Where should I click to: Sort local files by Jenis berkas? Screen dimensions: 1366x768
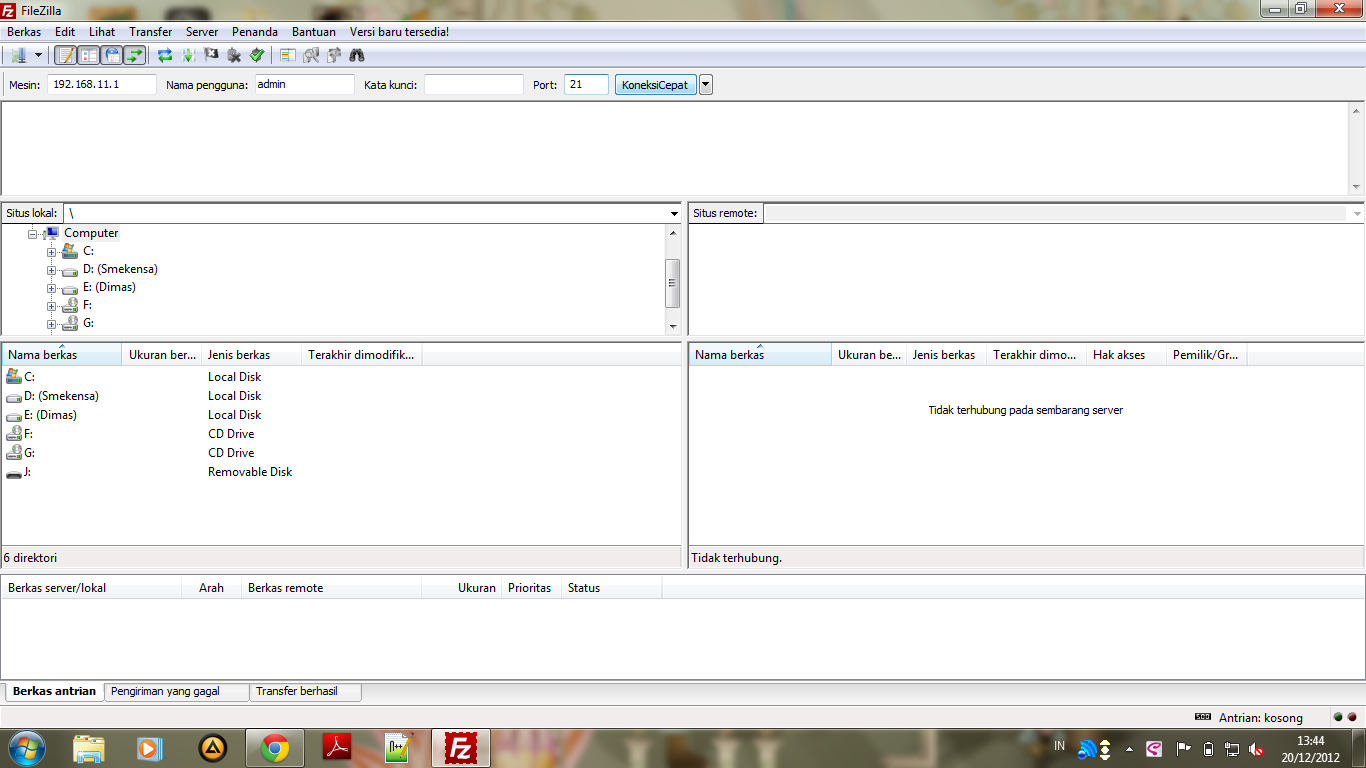[x=251, y=355]
